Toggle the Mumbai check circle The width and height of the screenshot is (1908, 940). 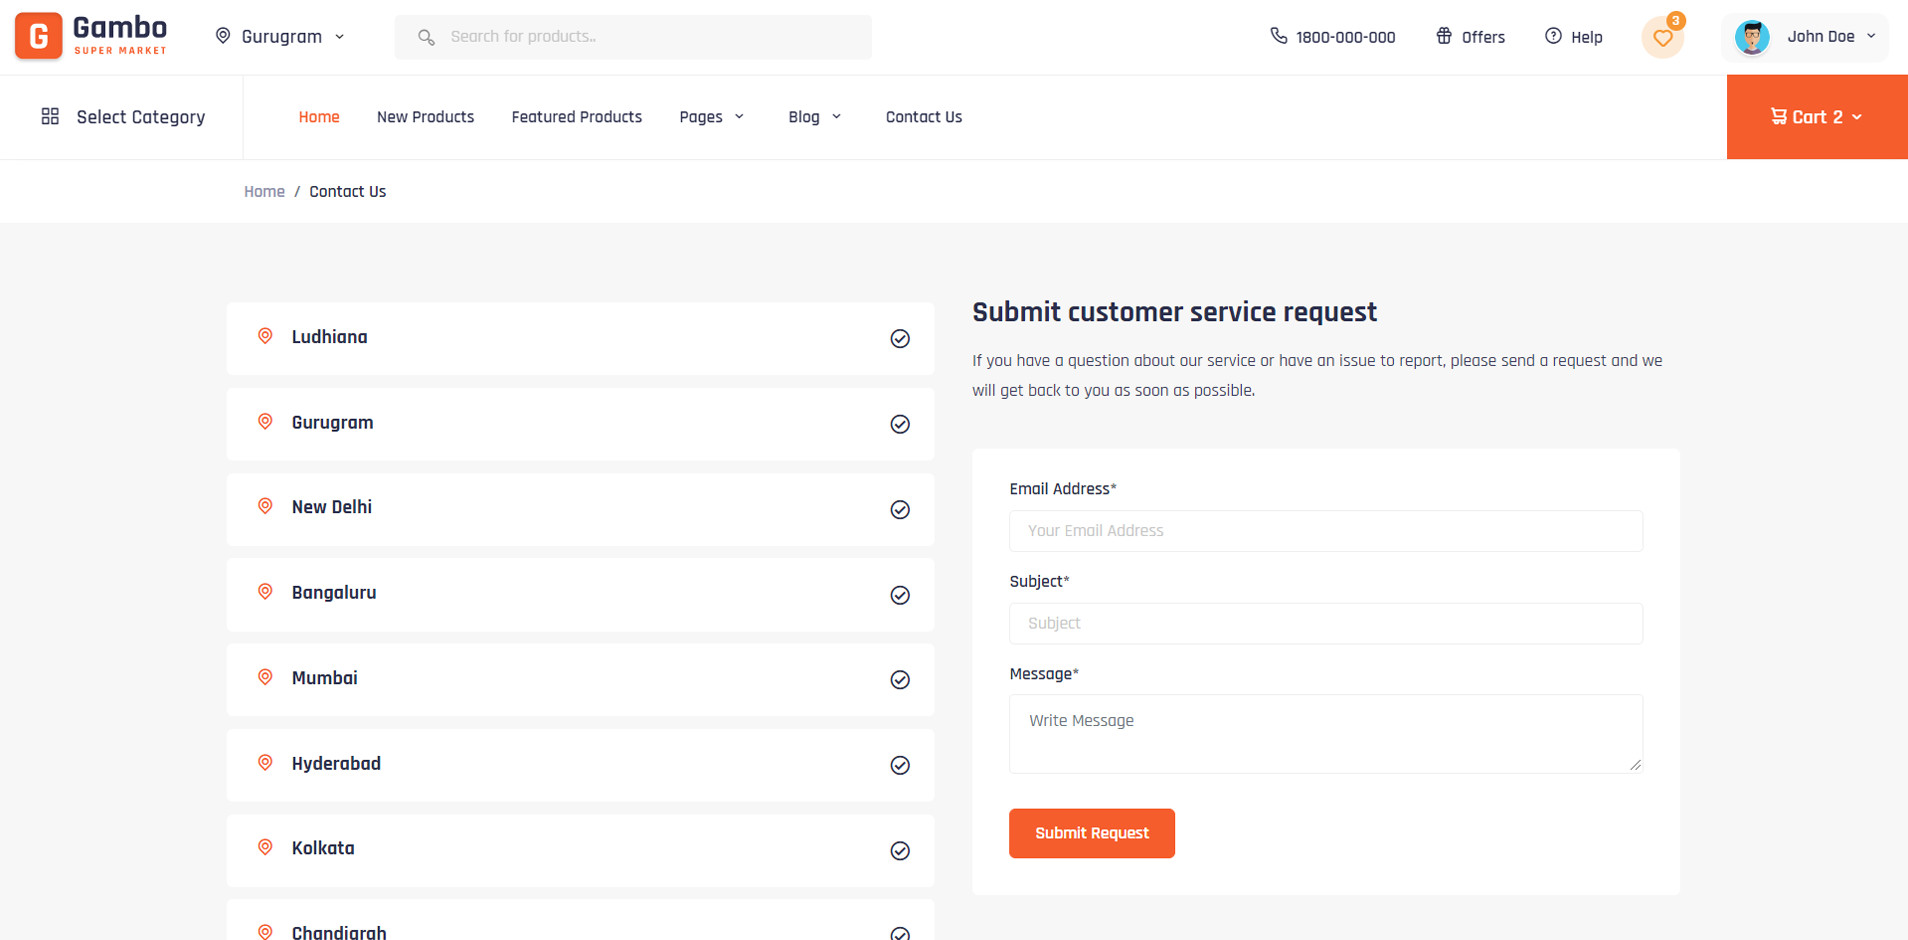[x=900, y=680]
